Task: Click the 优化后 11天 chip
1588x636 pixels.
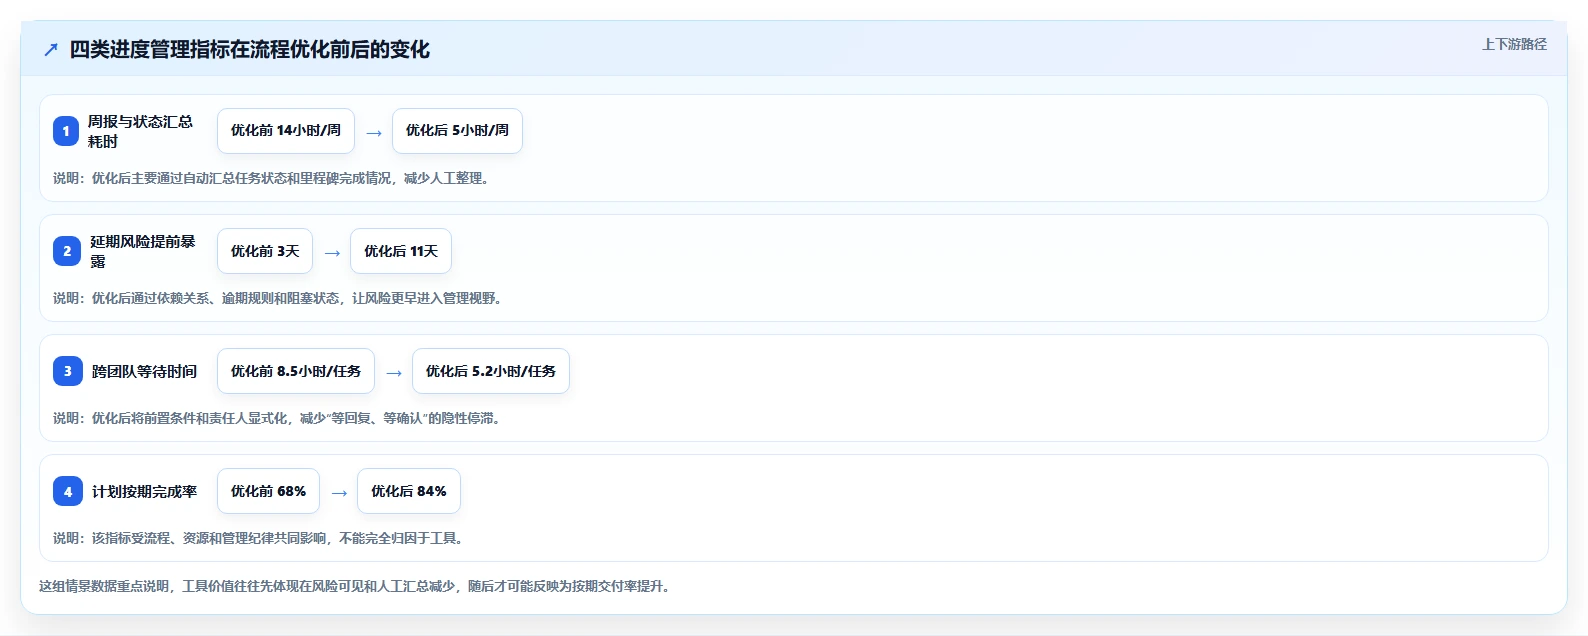Action: pos(401,251)
